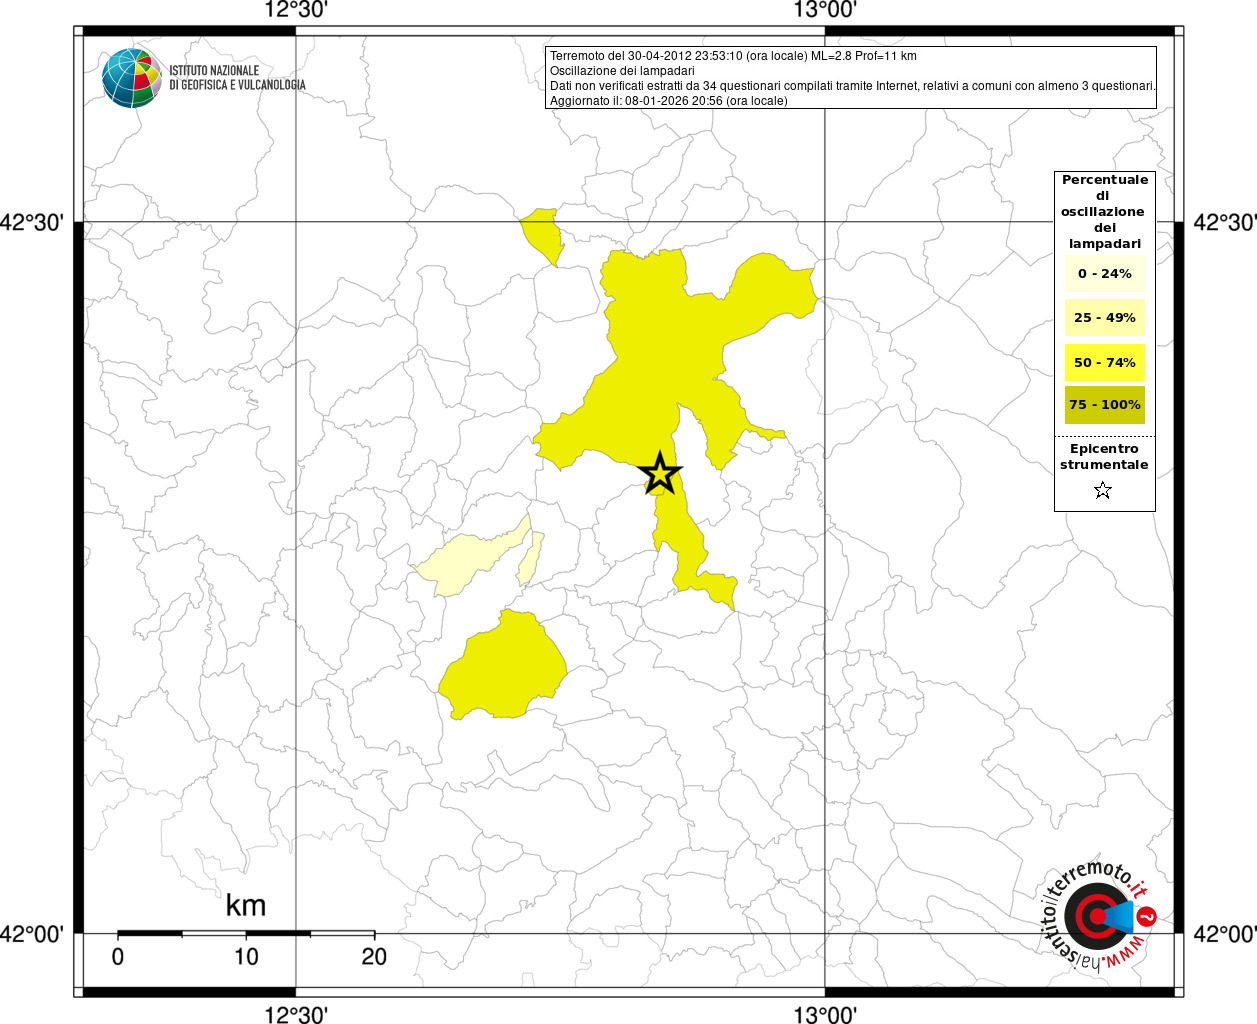The height and width of the screenshot is (1024, 1257).
Task: Click the legend epicenter star symbol
Action: [x=1103, y=490]
